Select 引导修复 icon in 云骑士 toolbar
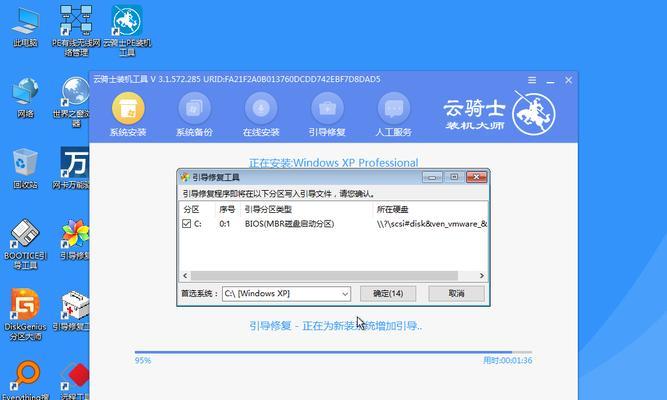This screenshot has width=667, height=400. pos(327,114)
